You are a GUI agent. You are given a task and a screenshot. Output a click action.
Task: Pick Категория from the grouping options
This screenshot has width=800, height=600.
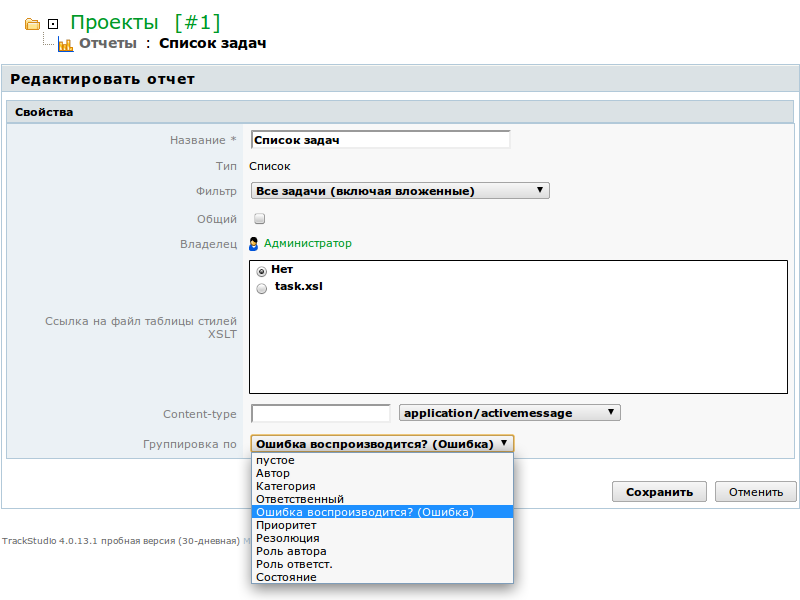coord(286,486)
